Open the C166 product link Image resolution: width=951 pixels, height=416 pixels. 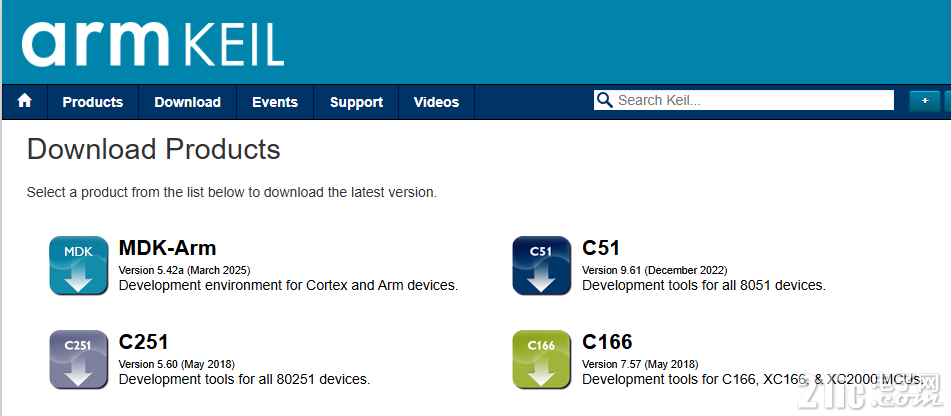click(607, 342)
